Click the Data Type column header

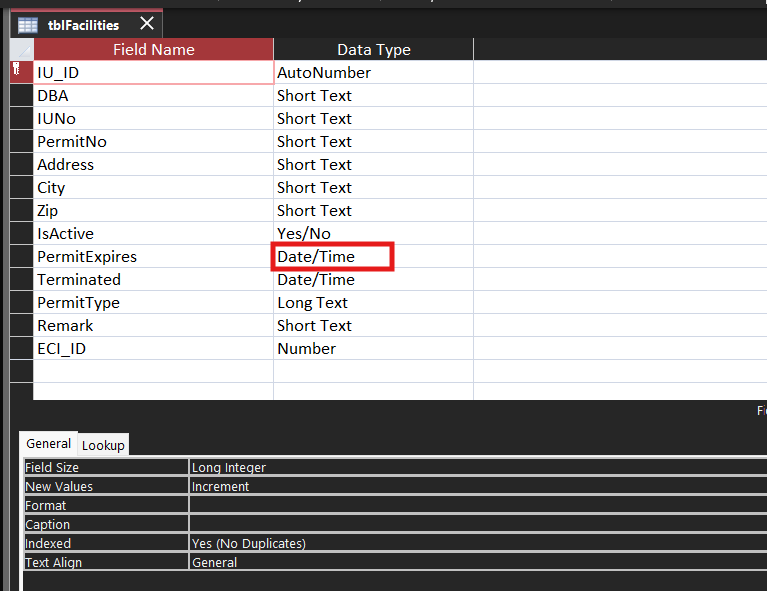click(x=373, y=49)
